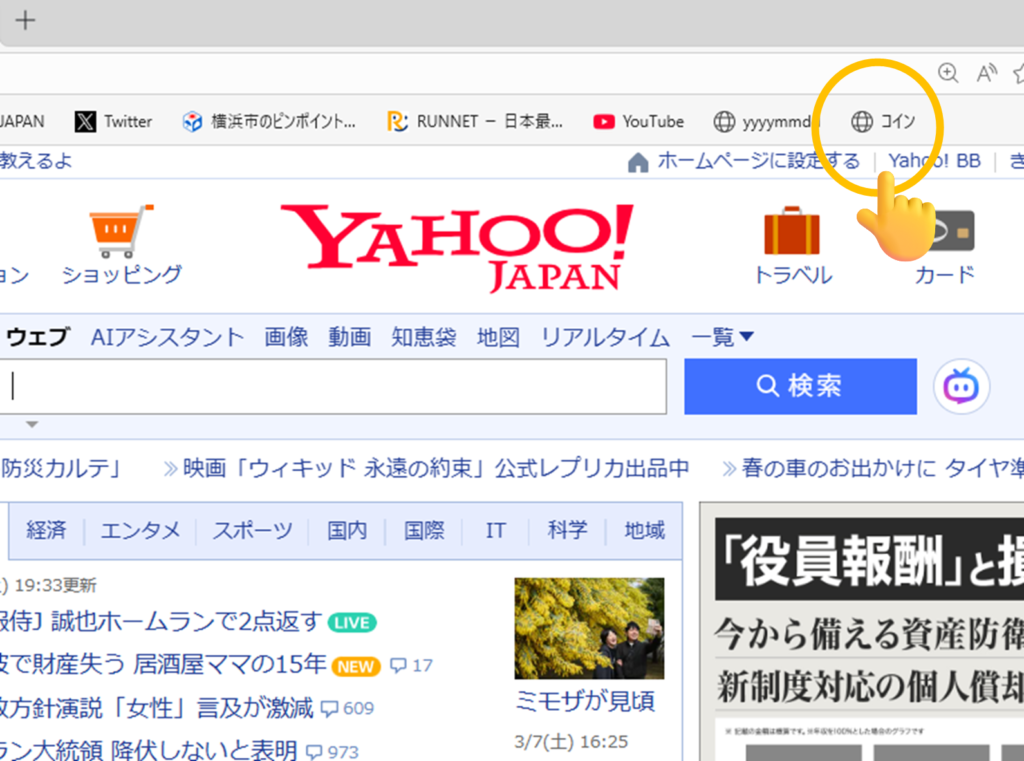Click the zoom magnifier icon in address bar

947,72
